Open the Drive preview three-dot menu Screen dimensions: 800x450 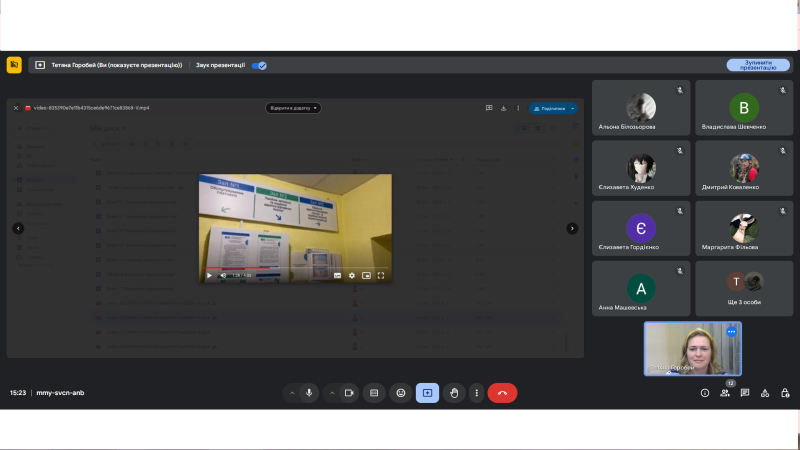pyautogui.click(x=519, y=108)
